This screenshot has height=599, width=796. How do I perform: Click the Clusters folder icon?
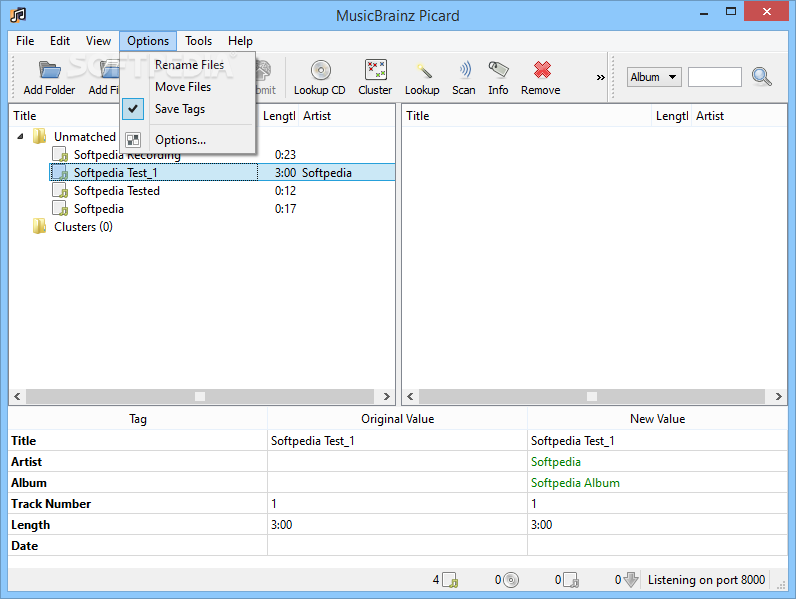[39, 226]
